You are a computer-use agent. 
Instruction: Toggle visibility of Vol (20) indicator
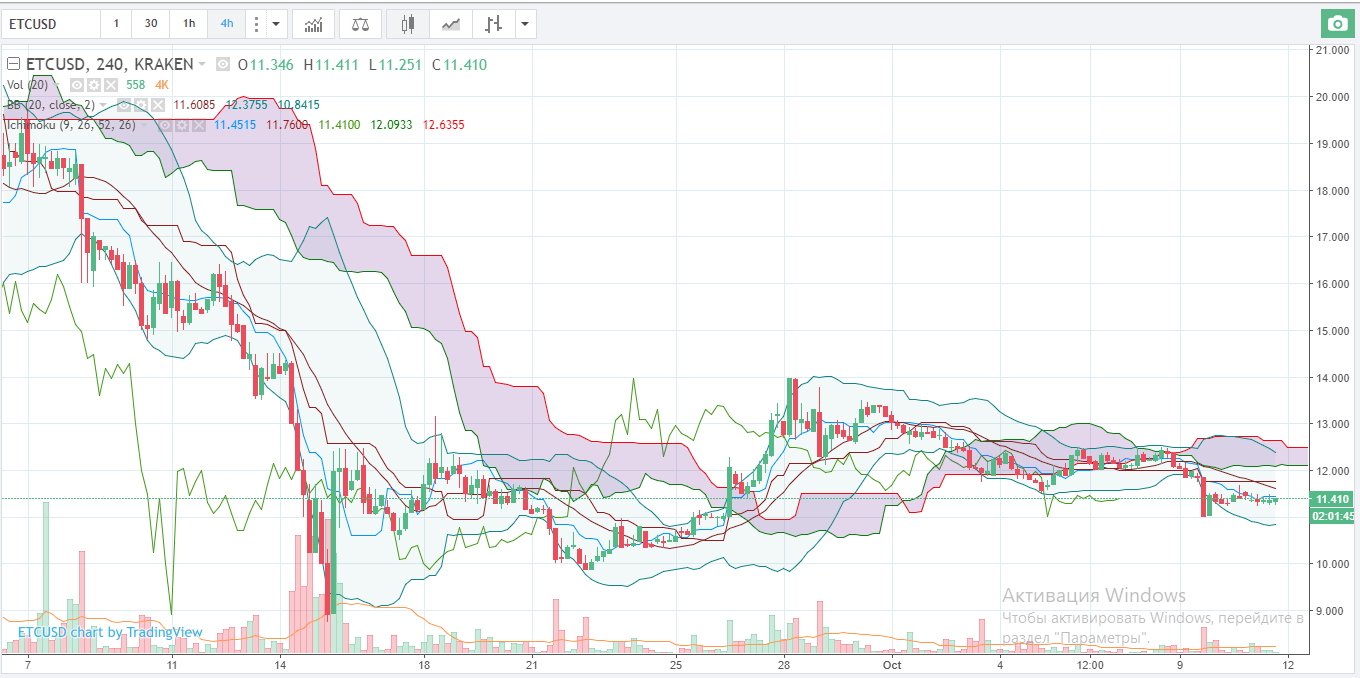coord(76,85)
